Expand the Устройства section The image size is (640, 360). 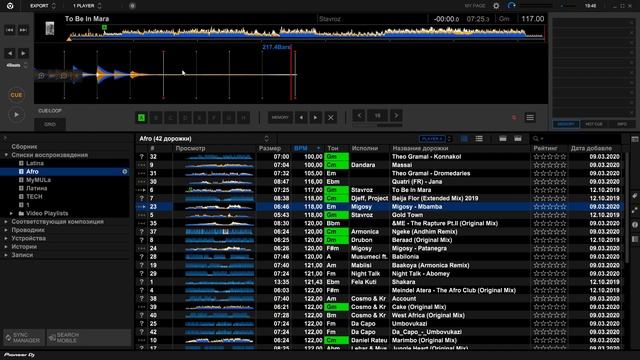tap(6, 238)
